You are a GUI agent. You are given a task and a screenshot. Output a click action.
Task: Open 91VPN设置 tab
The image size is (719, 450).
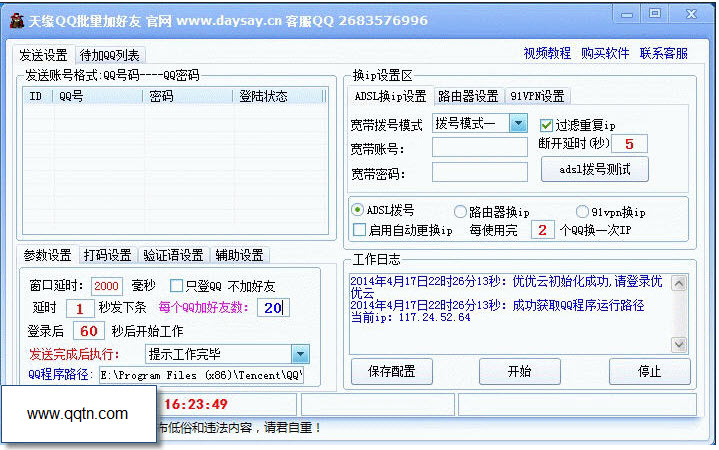[537, 96]
